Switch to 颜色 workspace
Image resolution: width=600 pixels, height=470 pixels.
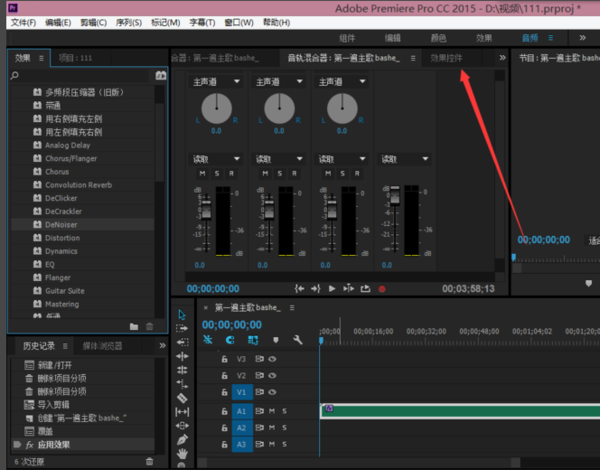pos(439,38)
